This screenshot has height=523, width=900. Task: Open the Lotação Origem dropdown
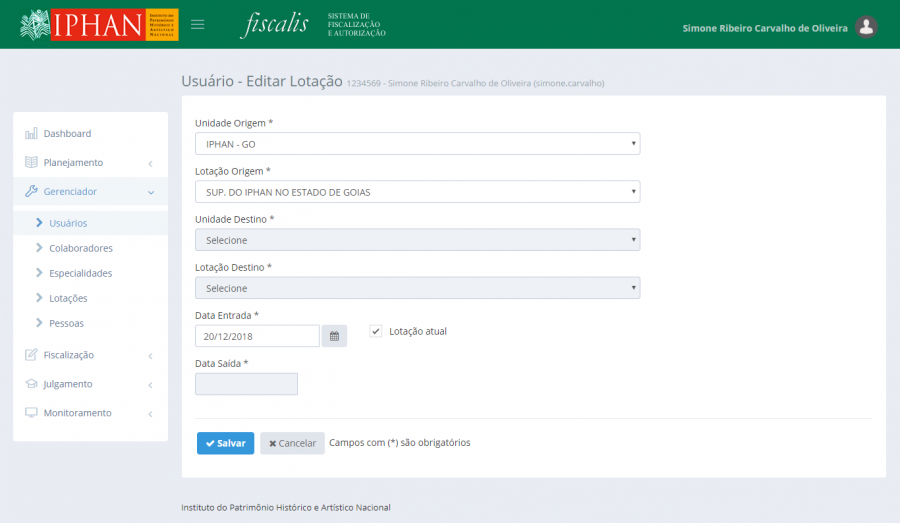(417, 192)
